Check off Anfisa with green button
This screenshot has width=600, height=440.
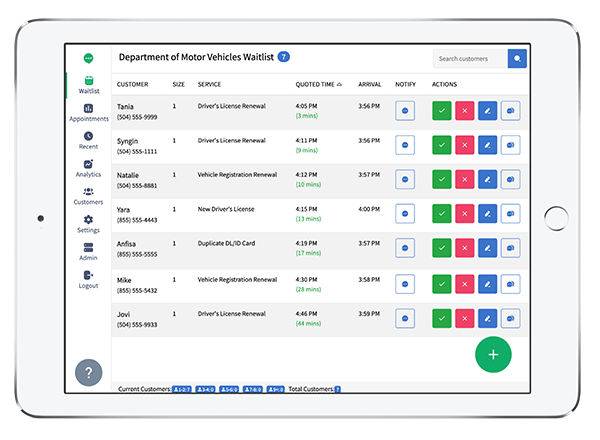click(442, 248)
